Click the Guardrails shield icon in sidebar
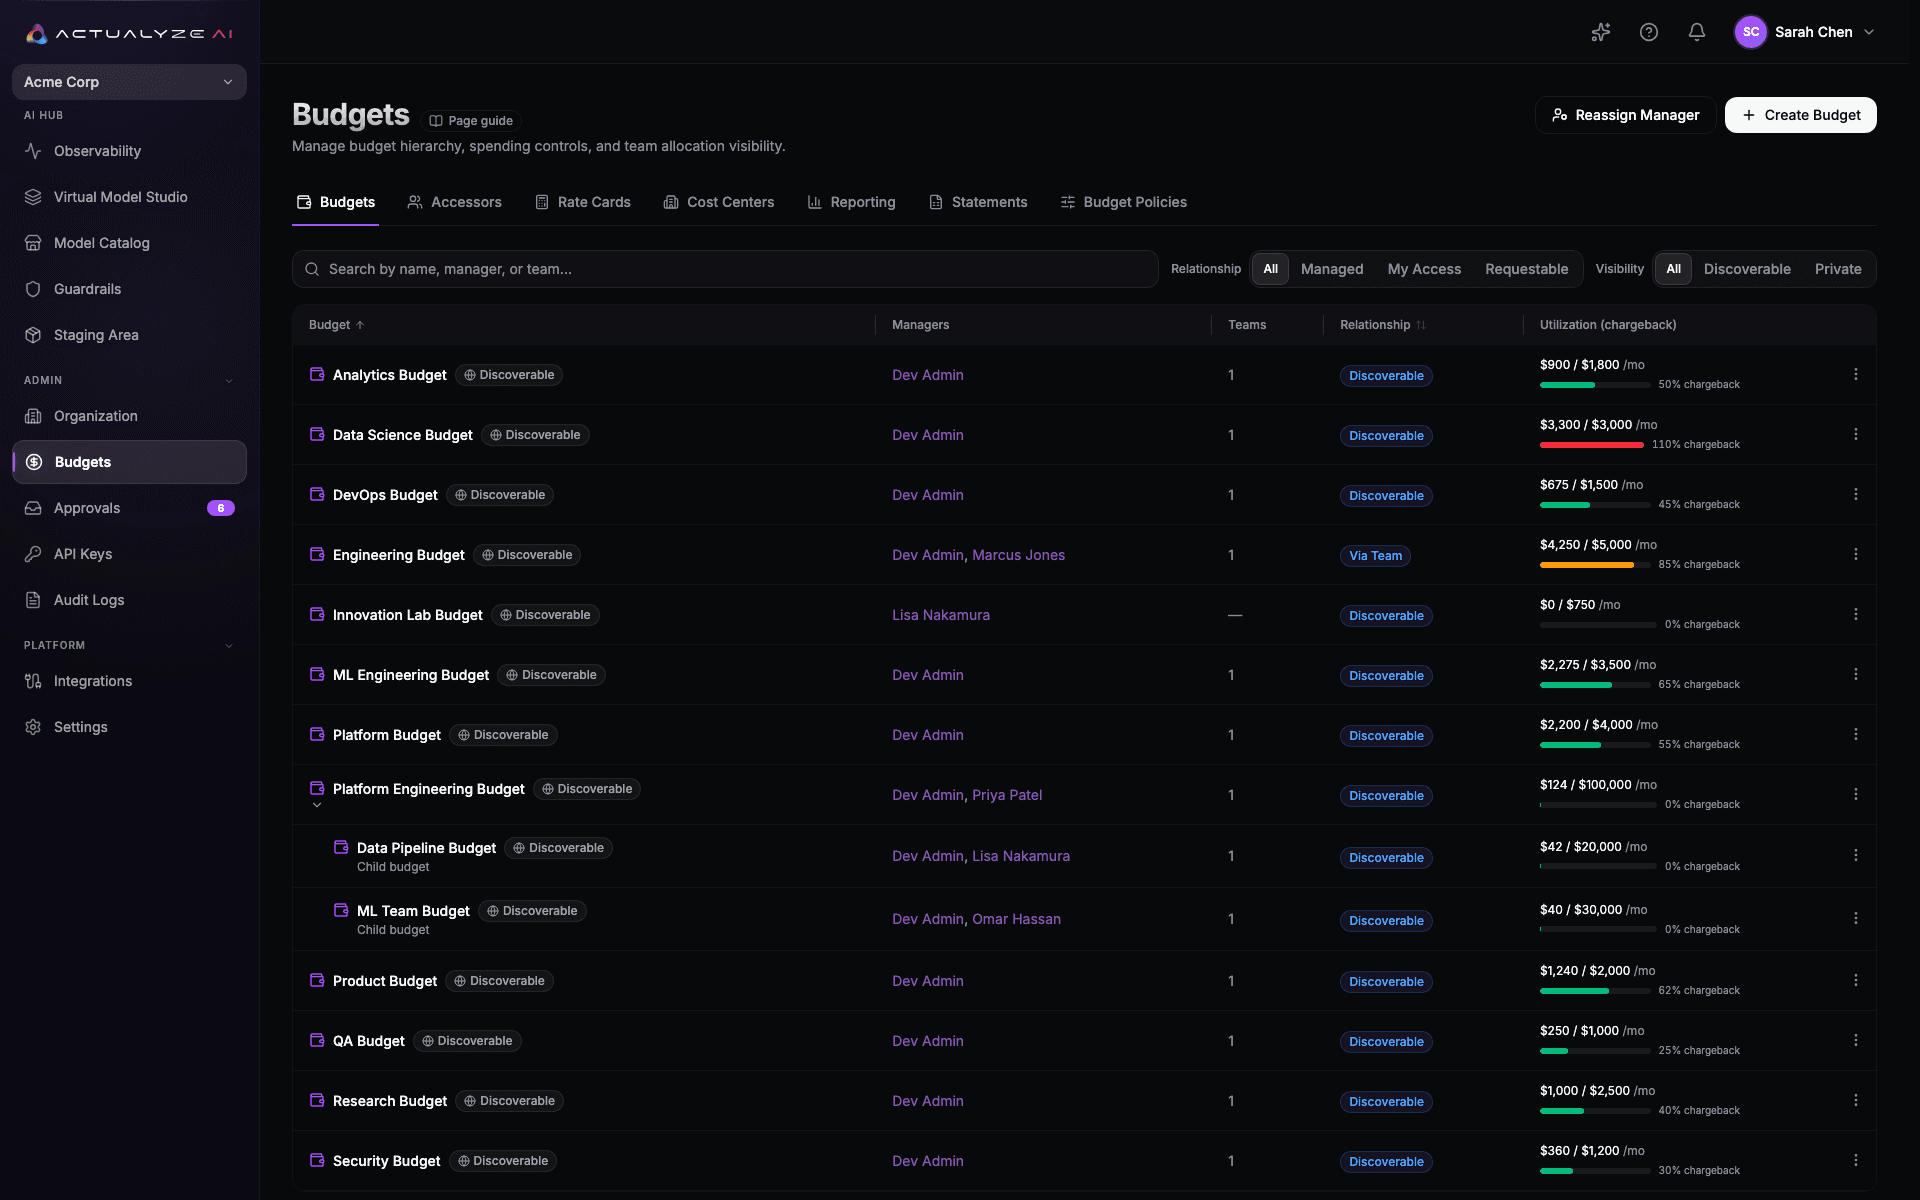The height and width of the screenshot is (1200, 1920). [x=33, y=289]
